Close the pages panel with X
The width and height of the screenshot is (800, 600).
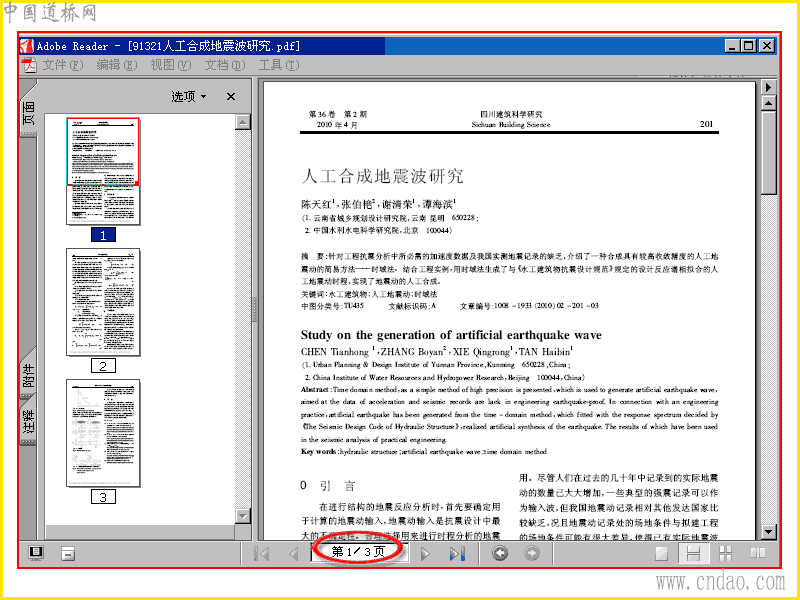coord(231,96)
